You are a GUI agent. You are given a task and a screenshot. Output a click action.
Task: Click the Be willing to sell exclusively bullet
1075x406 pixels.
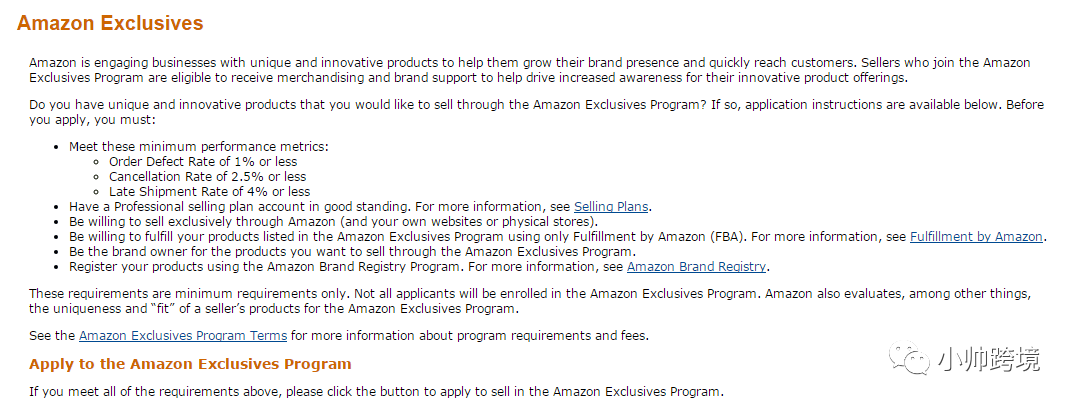(x=333, y=222)
